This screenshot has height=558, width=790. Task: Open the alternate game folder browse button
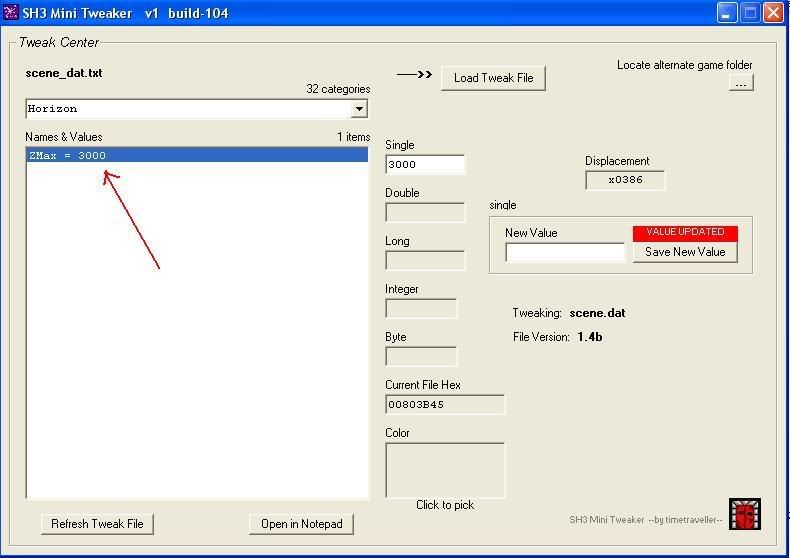[741, 83]
